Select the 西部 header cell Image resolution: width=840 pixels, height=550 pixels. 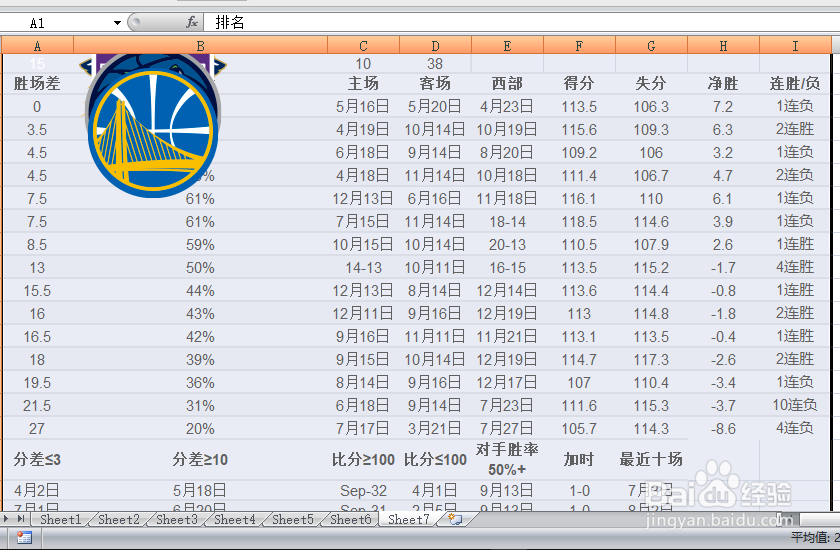(507, 84)
